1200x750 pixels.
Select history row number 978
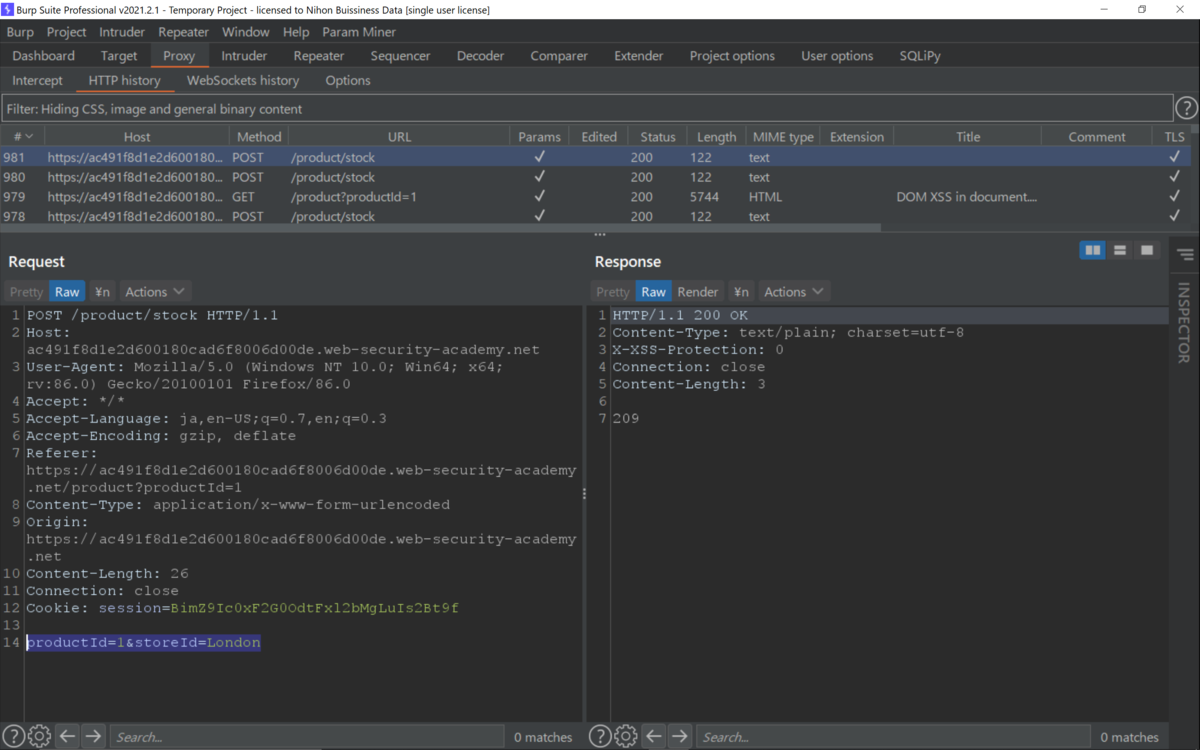(x=595, y=216)
